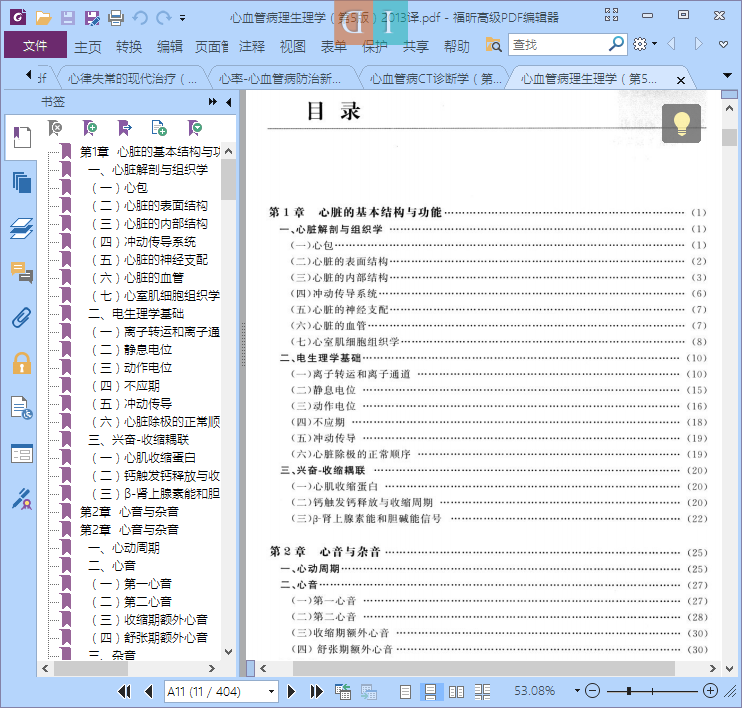Toggle continuous facing view mode
The height and width of the screenshot is (708, 742).
[482, 691]
